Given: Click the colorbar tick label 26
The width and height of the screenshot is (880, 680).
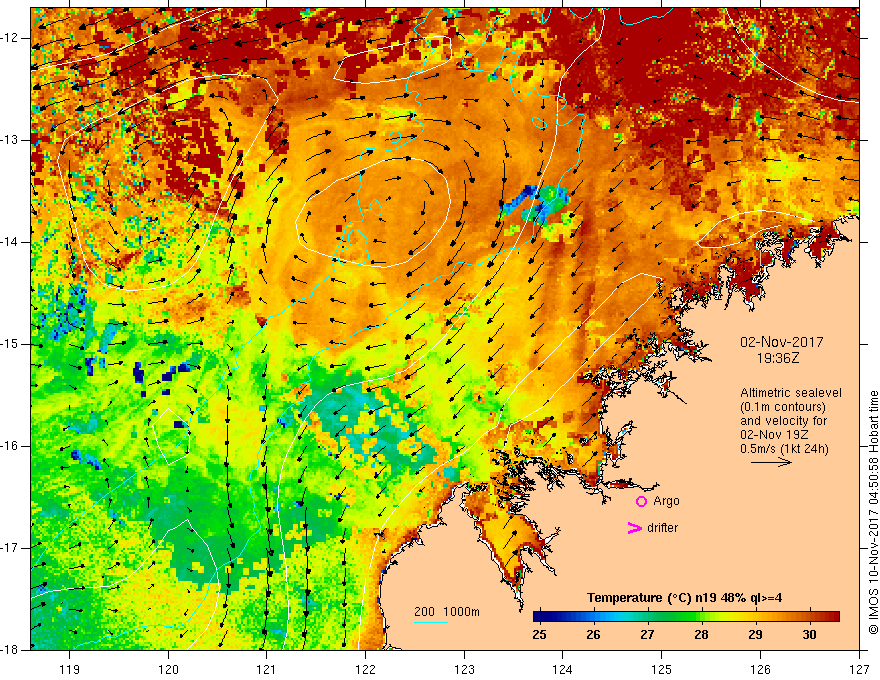Looking at the screenshot, I should (x=593, y=635).
